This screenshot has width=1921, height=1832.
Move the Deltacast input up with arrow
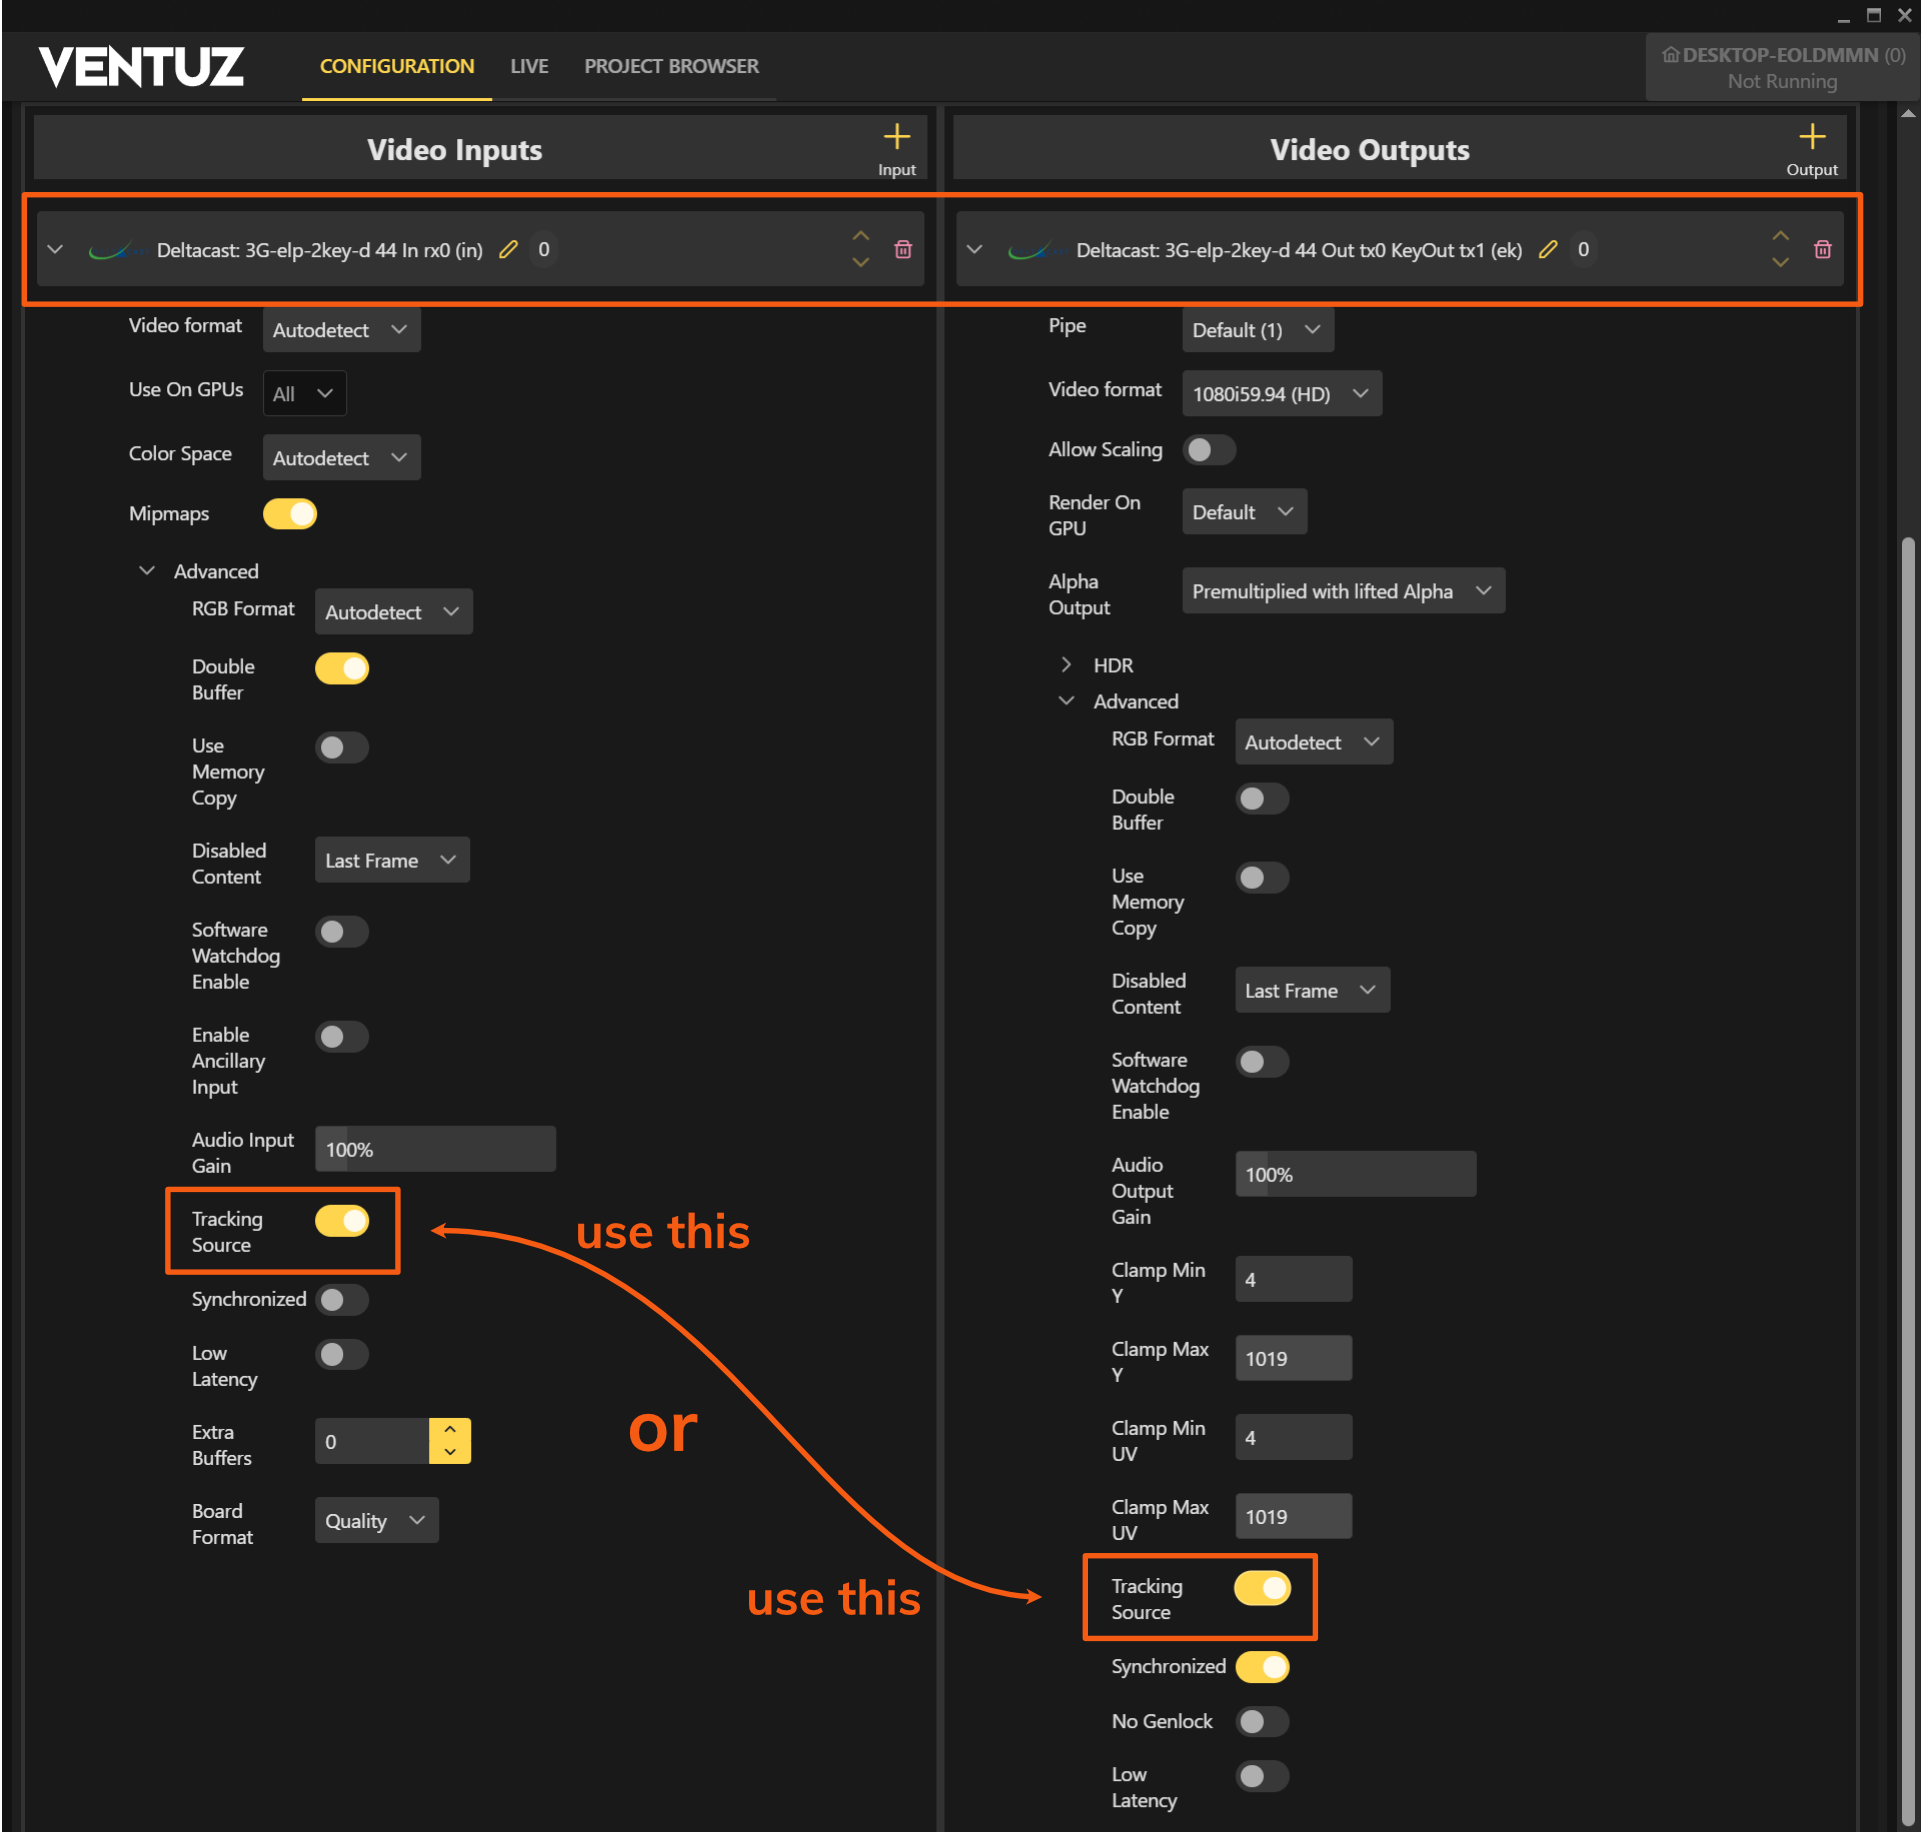point(860,237)
